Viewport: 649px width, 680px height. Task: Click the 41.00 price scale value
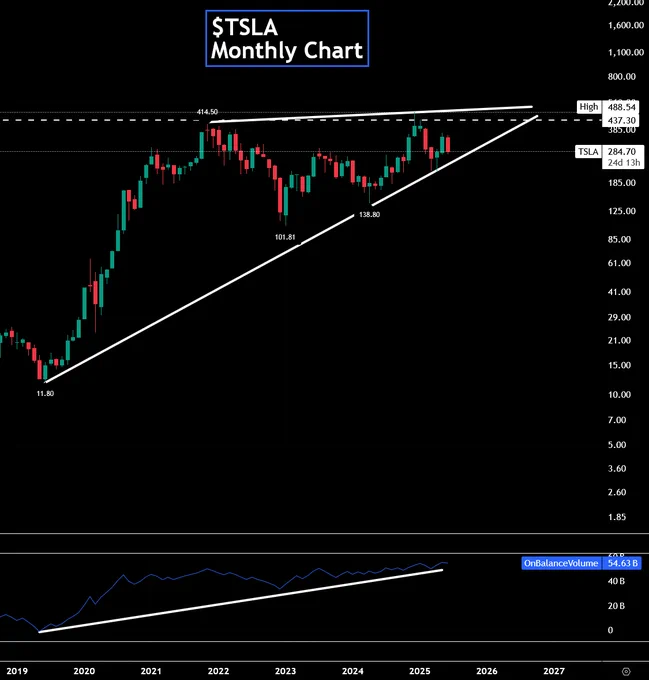point(619,292)
